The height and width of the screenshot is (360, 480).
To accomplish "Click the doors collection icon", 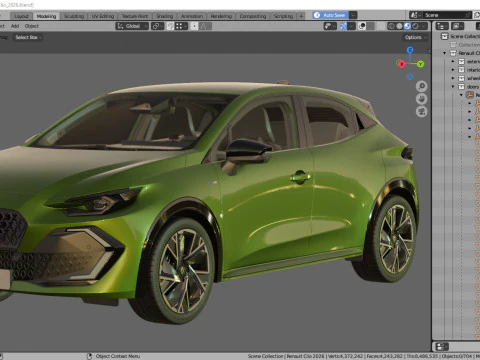I will click(x=461, y=87).
